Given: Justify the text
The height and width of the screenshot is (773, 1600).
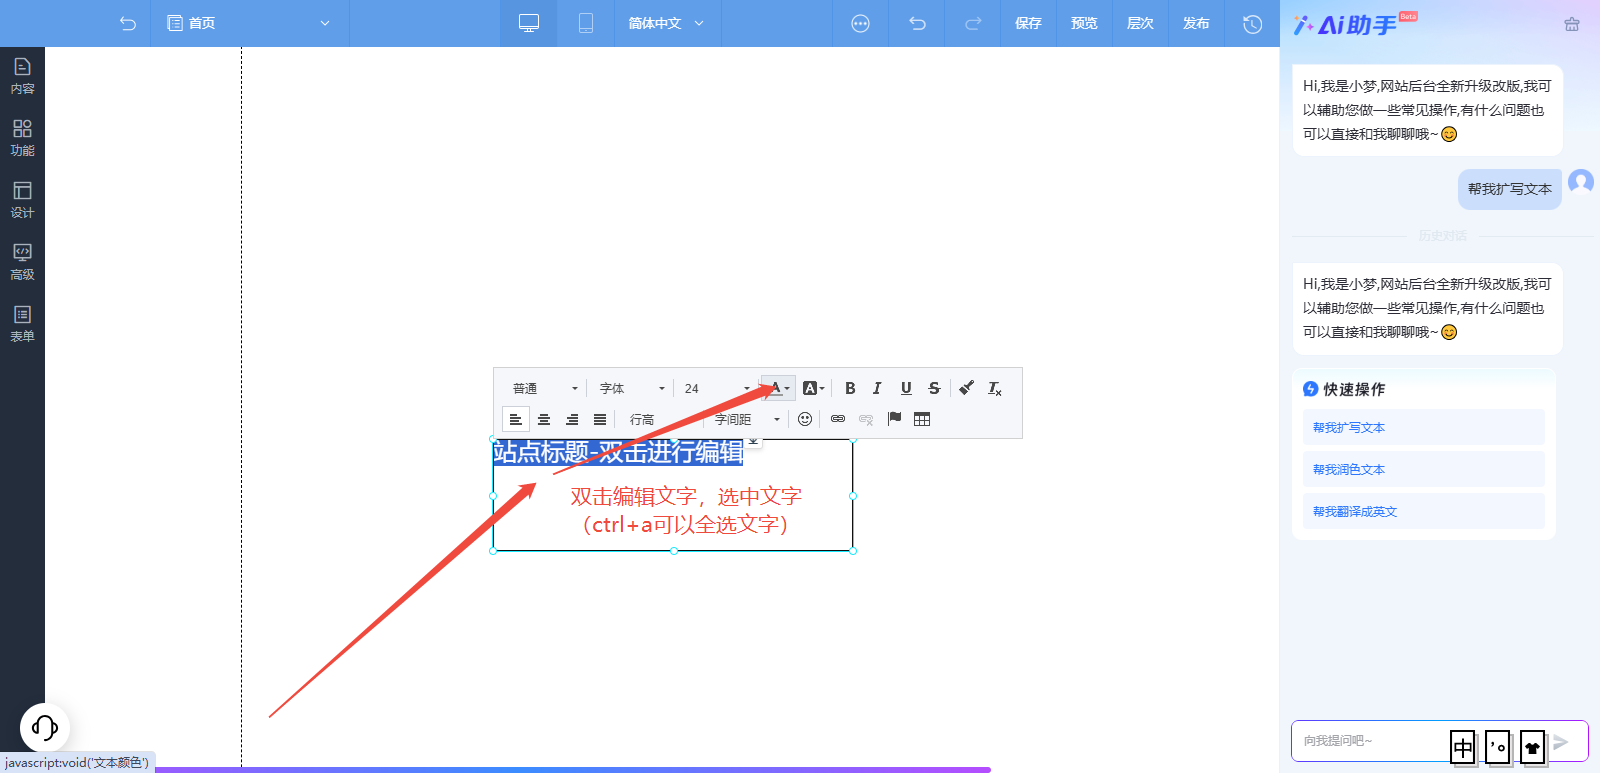Looking at the screenshot, I should click(x=600, y=419).
